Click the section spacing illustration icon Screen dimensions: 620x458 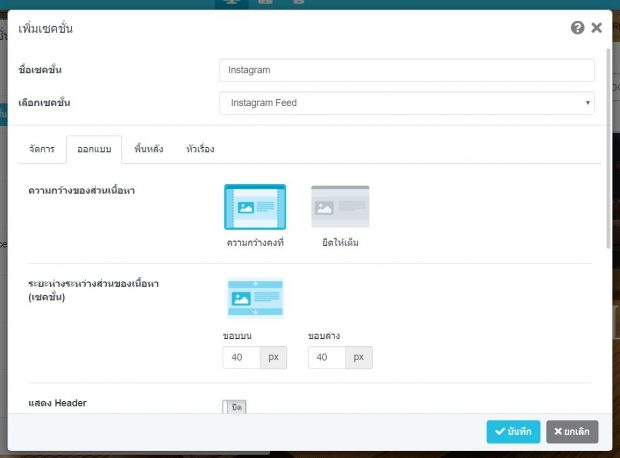pos(255,298)
